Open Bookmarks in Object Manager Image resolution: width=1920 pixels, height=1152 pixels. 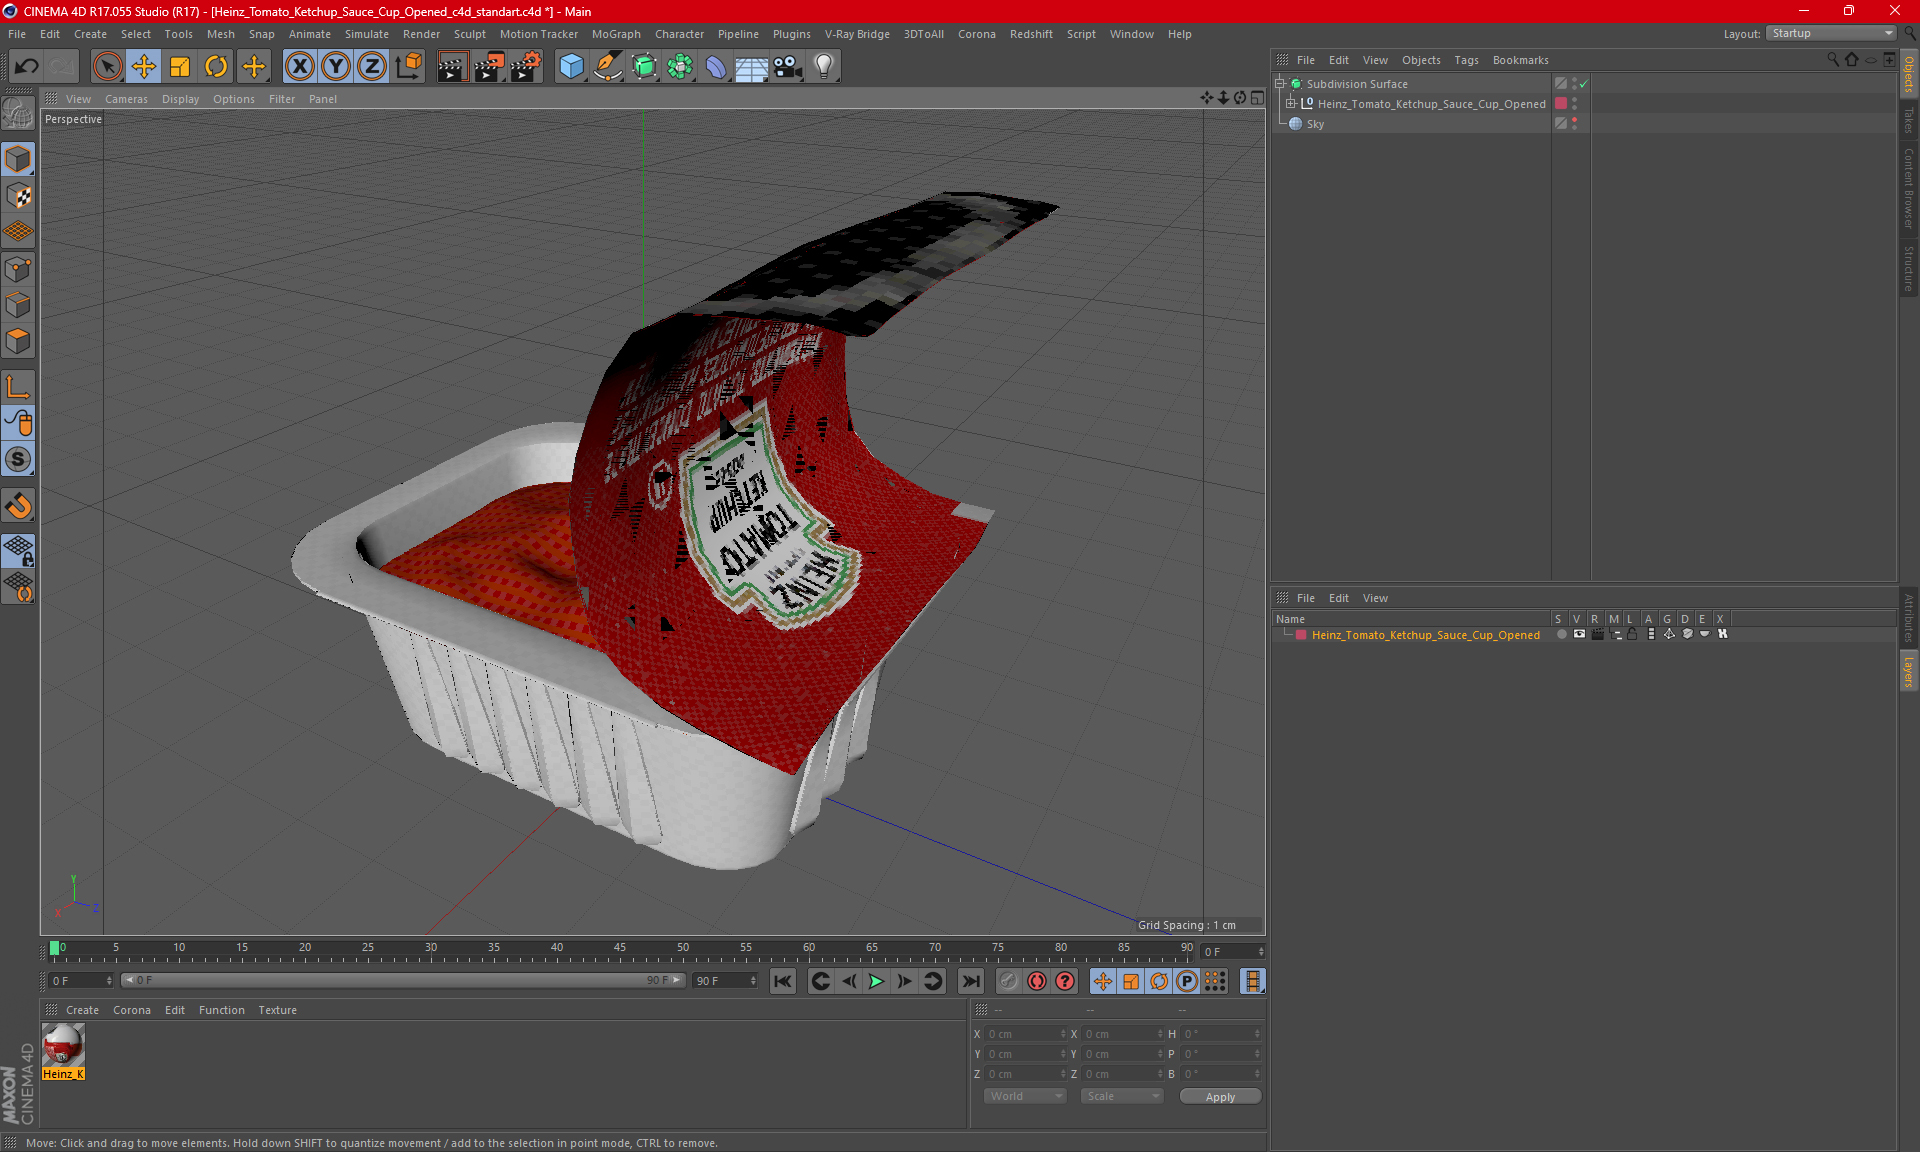tap(1520, 60)
